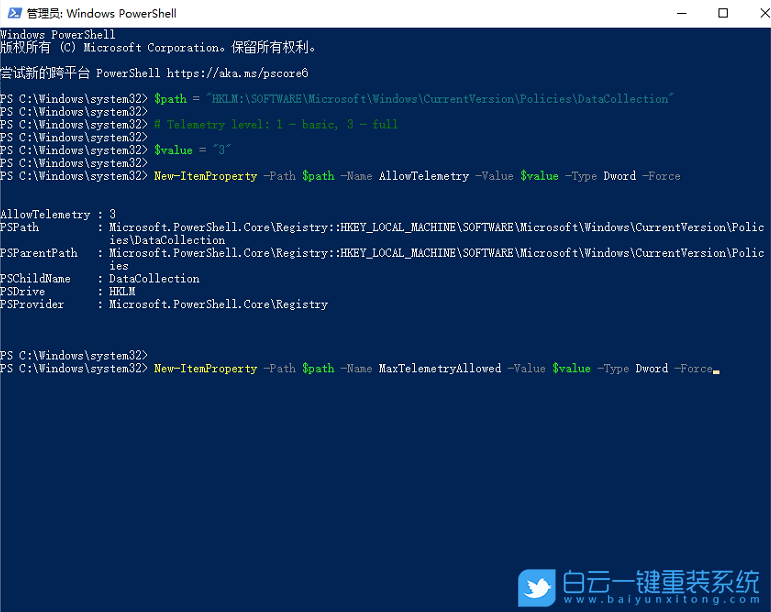Screen dimensions: 771x612
Task: Click the Microsoft Corporation copyright line
Action: [x=157, y=48]
